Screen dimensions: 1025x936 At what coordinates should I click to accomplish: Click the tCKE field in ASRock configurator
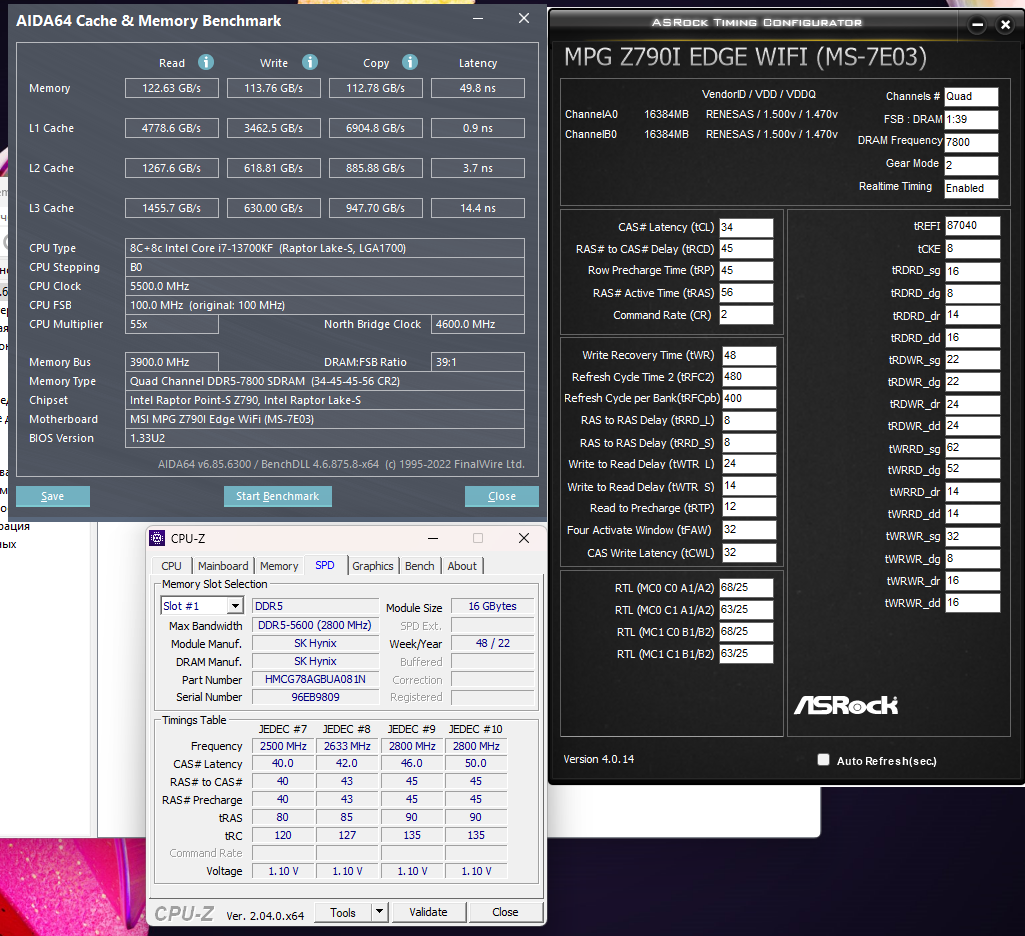pyautogui.click(x=972, y=248)
